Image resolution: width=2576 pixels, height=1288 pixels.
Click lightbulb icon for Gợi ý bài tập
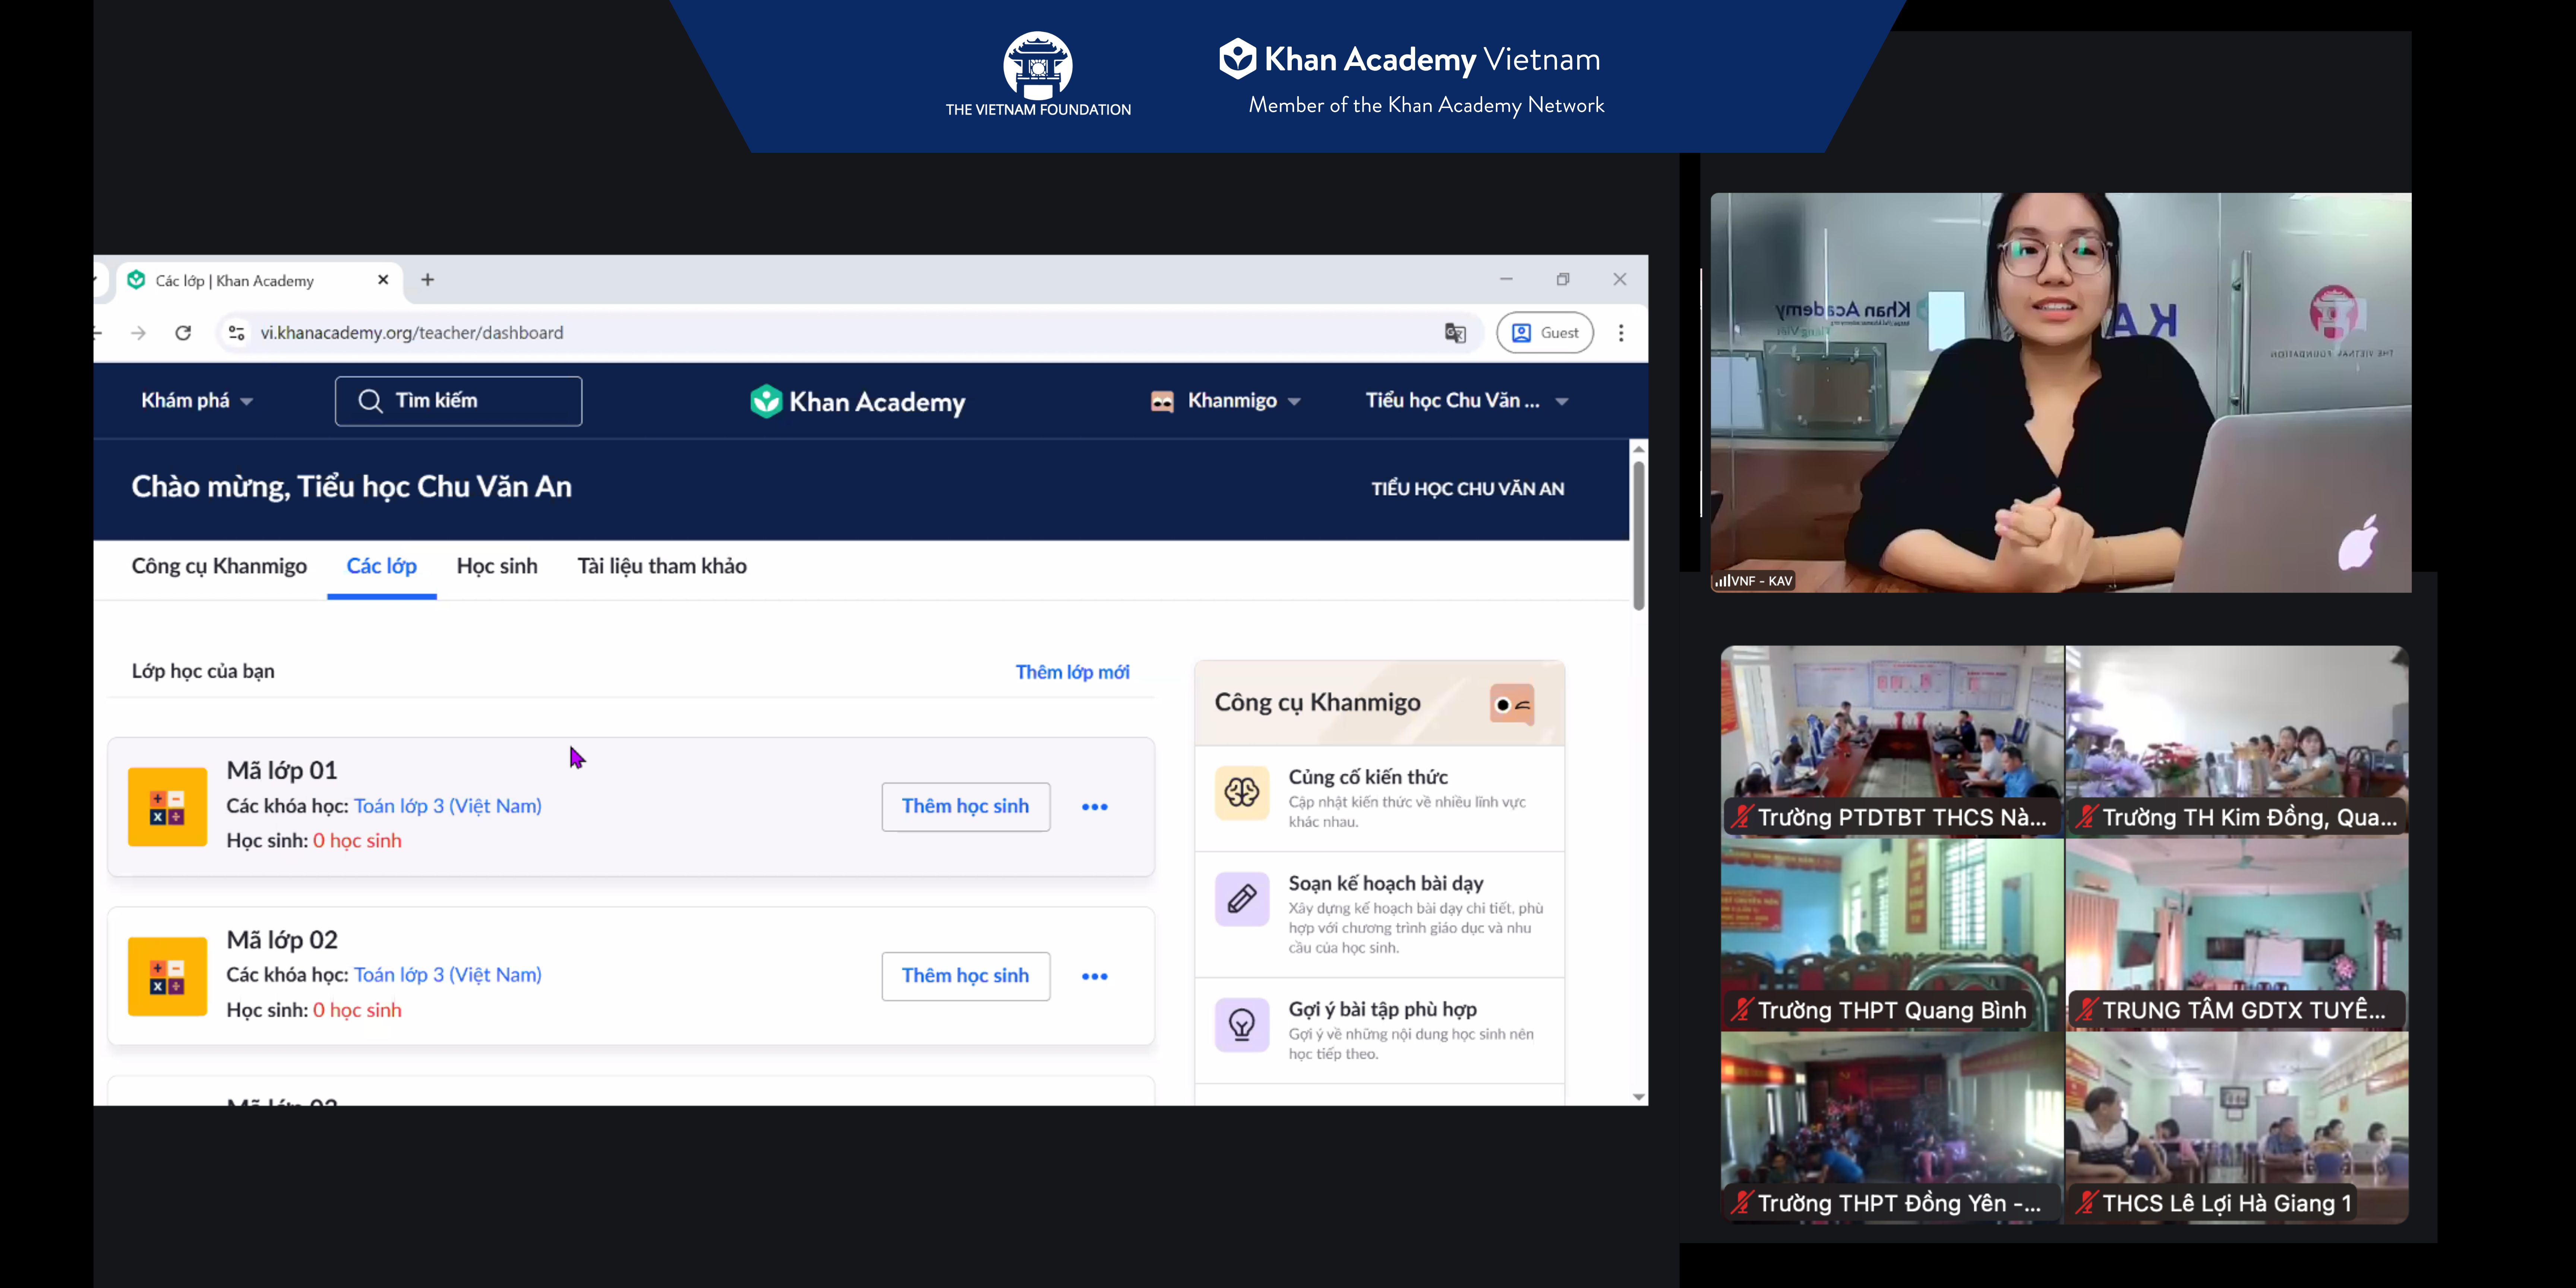tap(1242, 1025)
